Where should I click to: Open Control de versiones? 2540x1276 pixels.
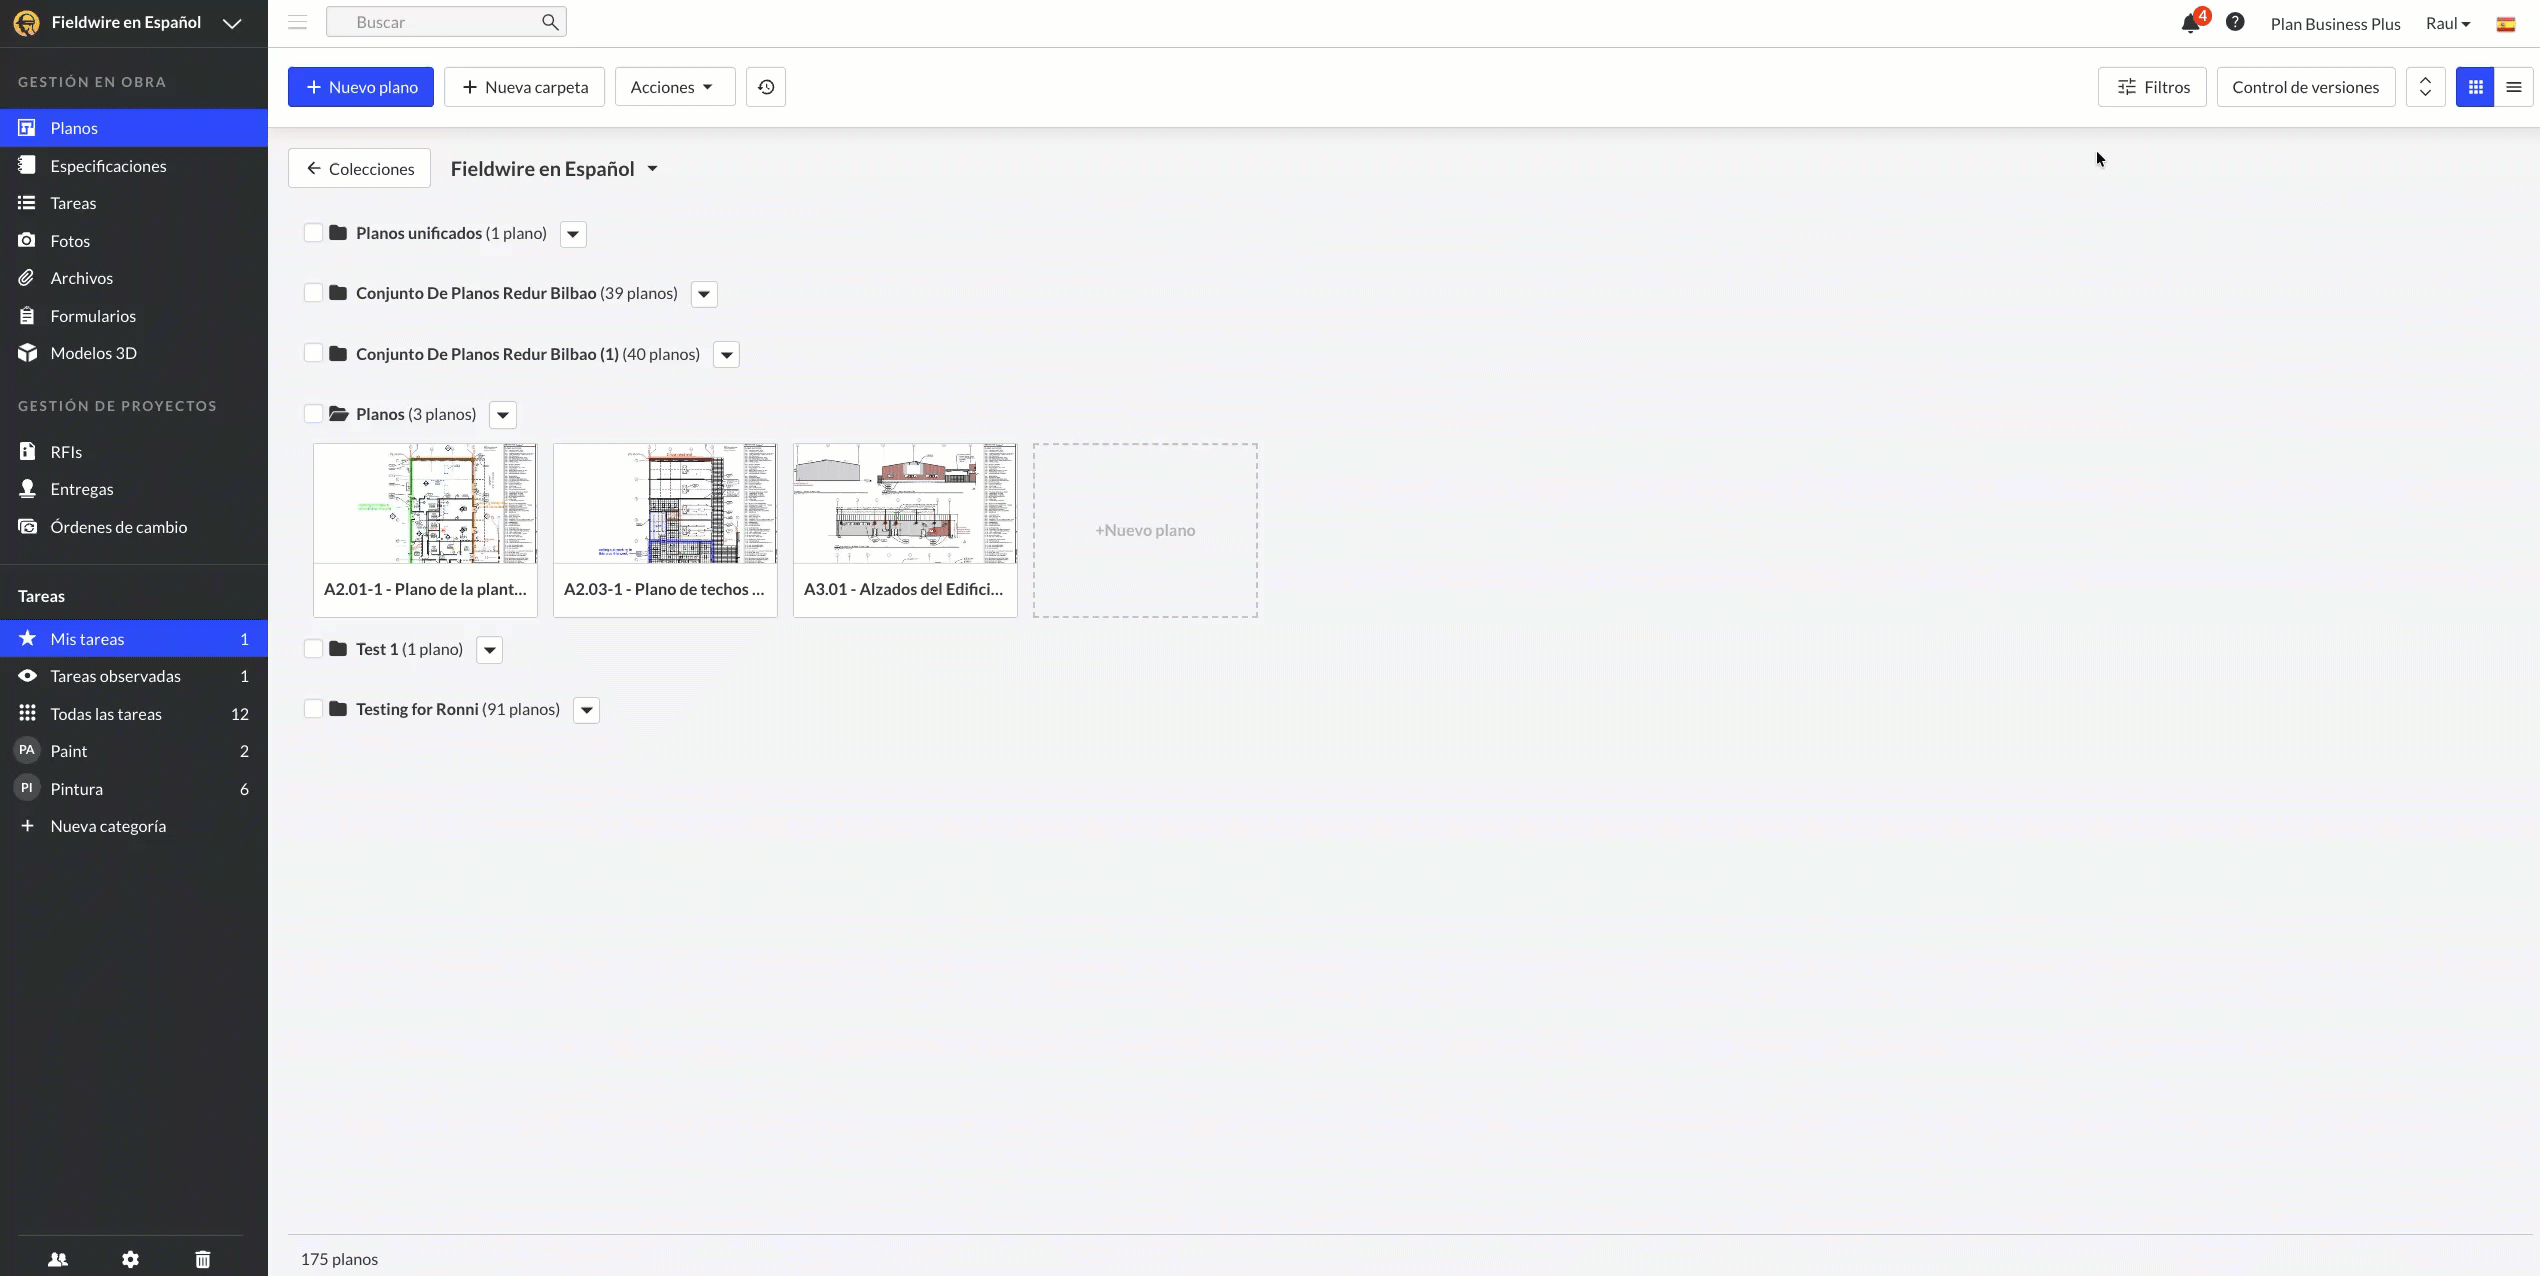click(2305, 87)
